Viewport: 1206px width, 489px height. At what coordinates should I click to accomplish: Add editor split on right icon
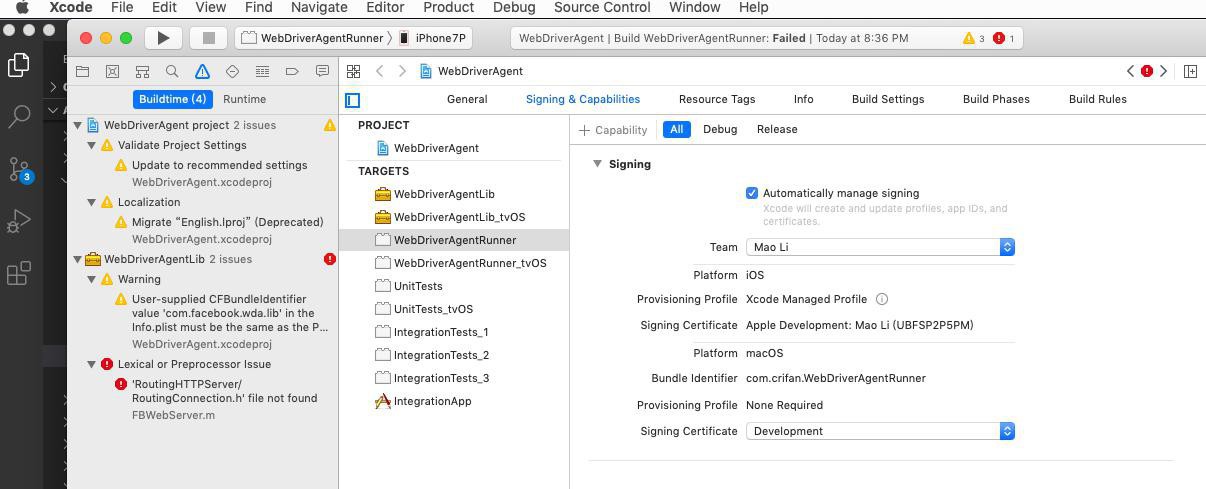tap(1190, 71)
